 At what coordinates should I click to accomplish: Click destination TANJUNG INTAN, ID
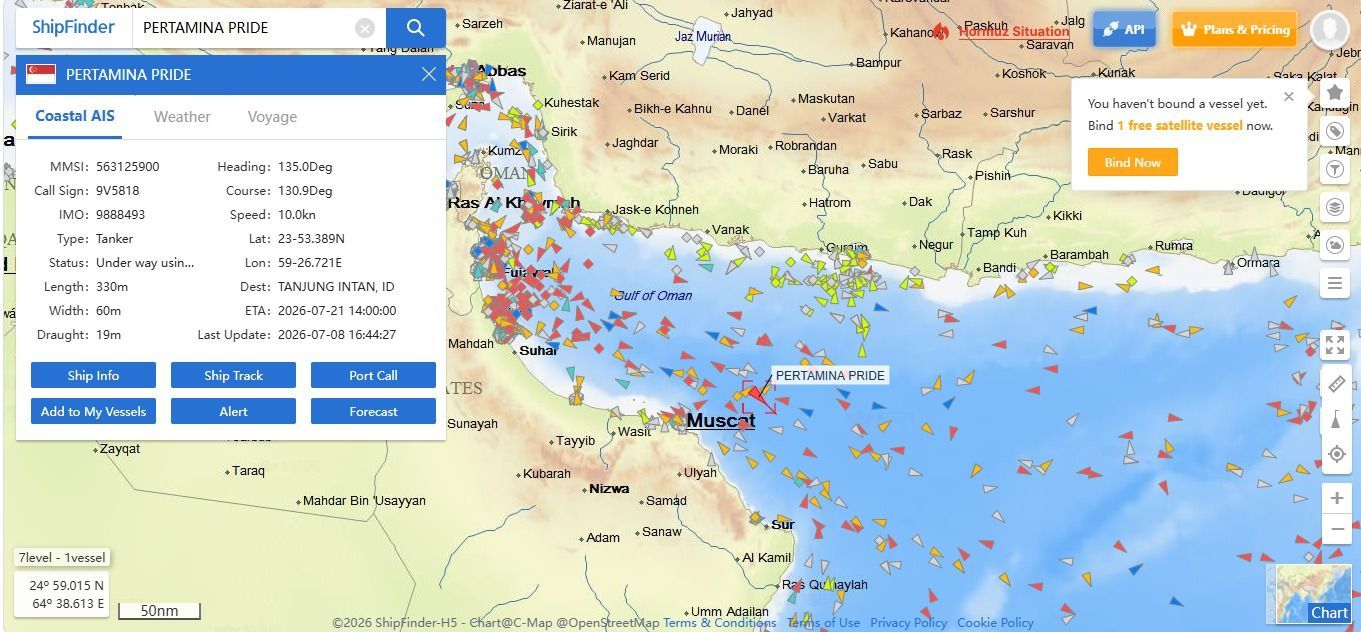click(336, 287)
